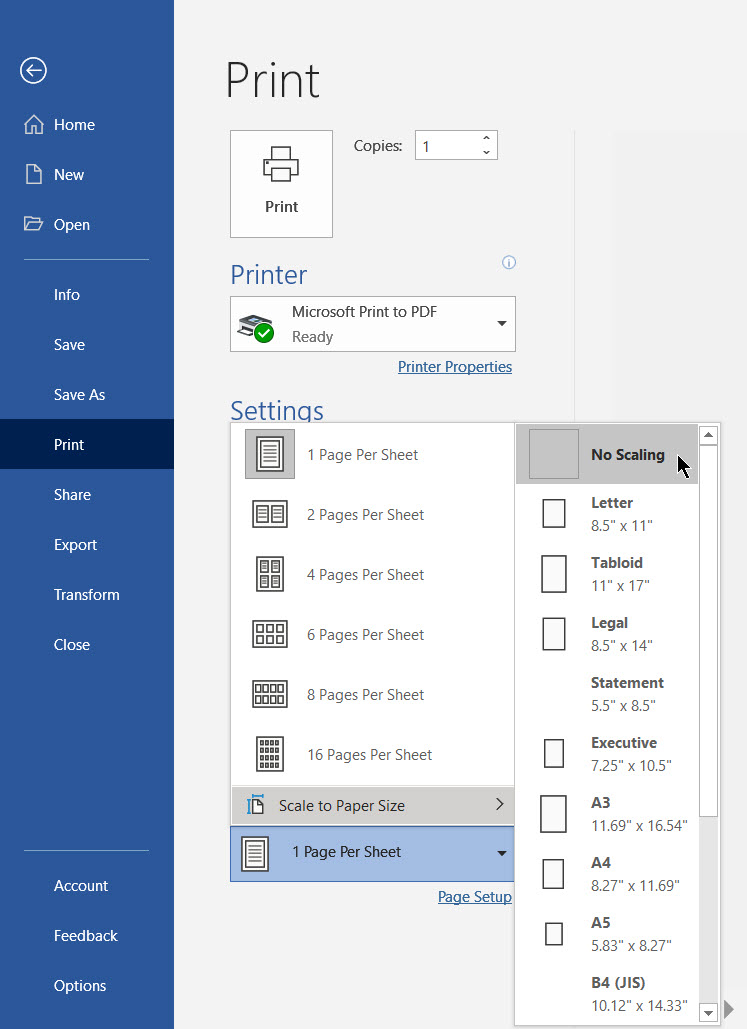747x1029 pixels.
Task: Open Transform in the sidebar
Action: click(87, 595)
